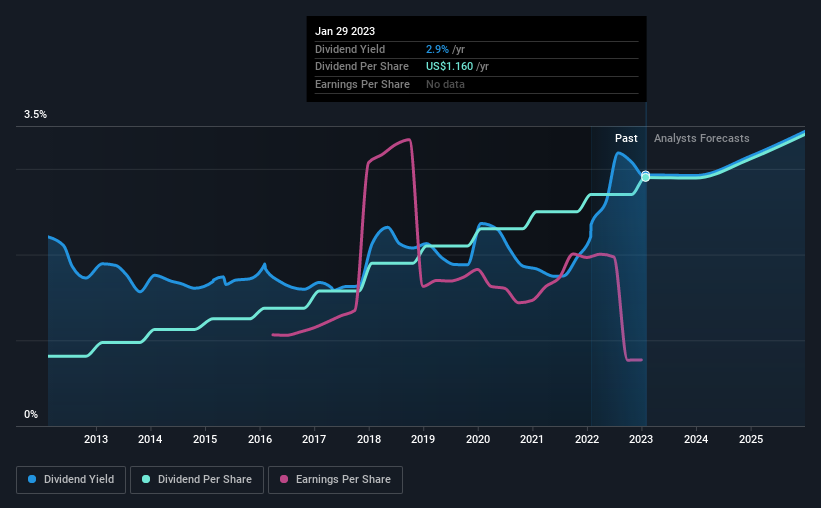Viewport: 821px width, 508px height.
Task: Click the 2013 x-axis label
Action: click(96, 439)
